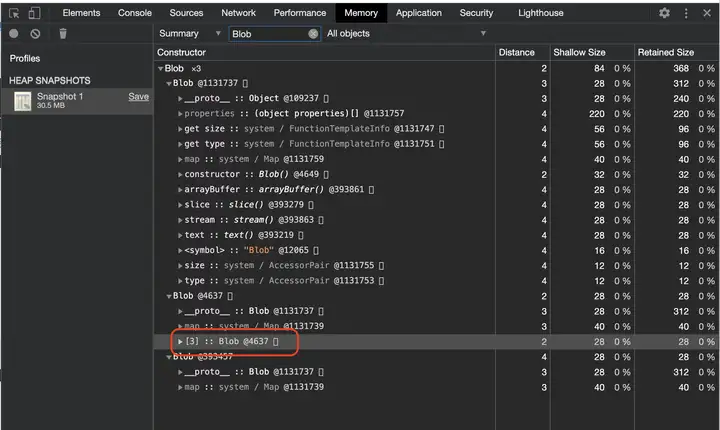Viewport: 720px width, 430px height.
Task: Expand slice() @393279 row
Action: pyautogui.click(x=180, y=205)
